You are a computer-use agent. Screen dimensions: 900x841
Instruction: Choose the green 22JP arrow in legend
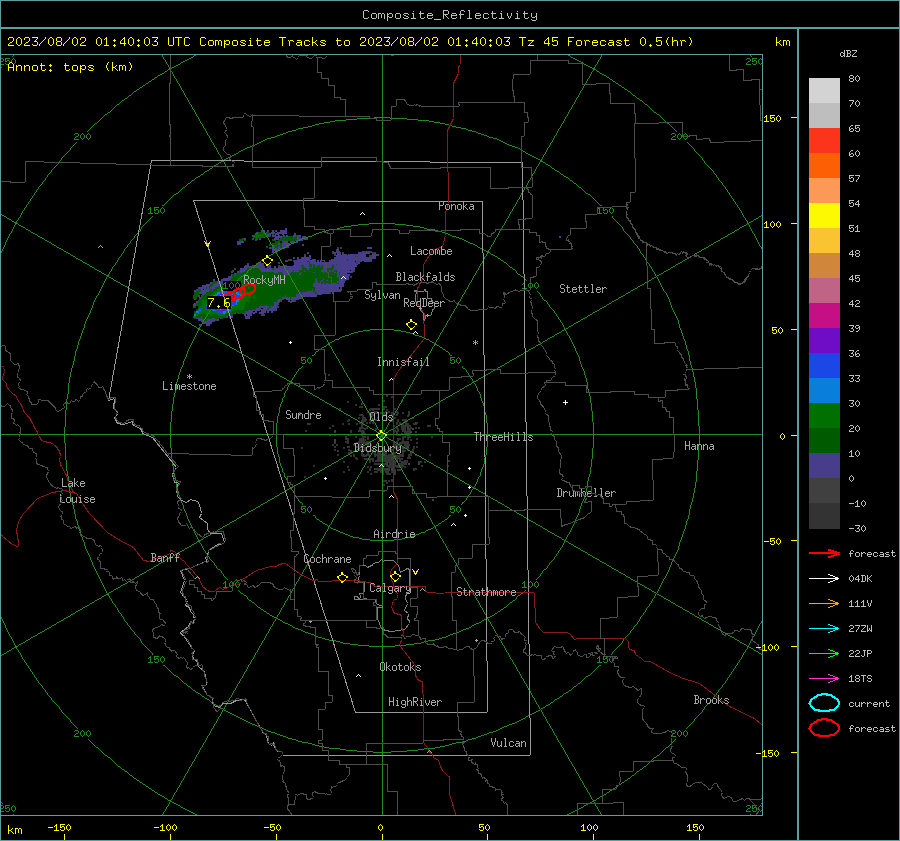(x=824, y=653)
